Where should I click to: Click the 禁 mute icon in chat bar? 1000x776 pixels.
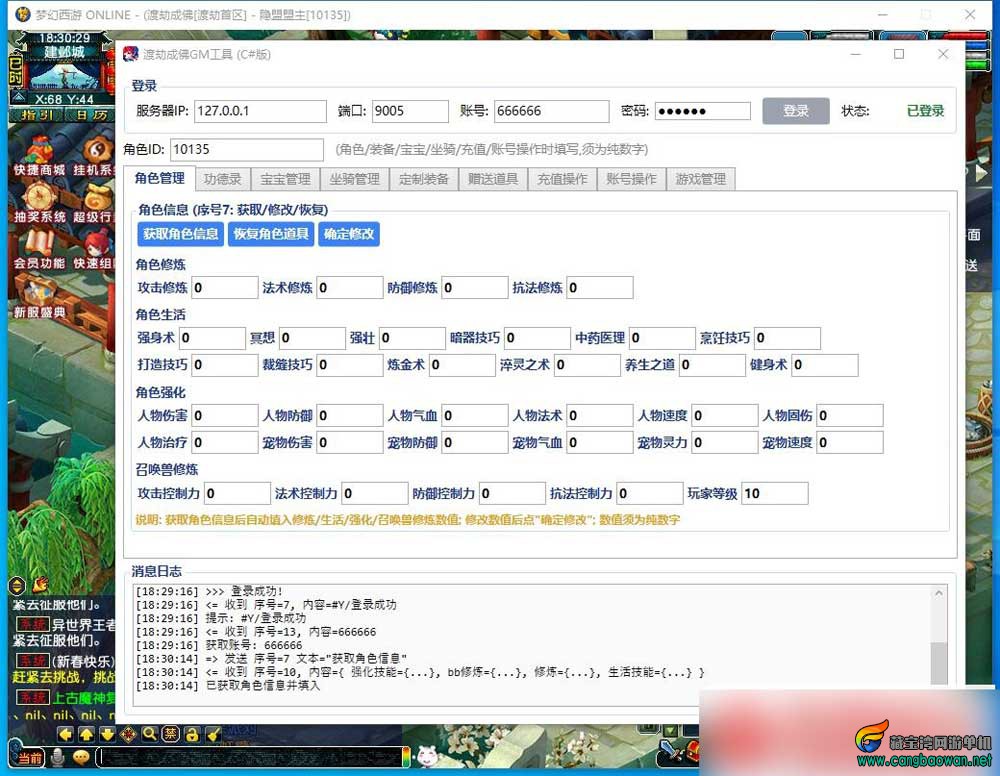click(x=170, y=735)
